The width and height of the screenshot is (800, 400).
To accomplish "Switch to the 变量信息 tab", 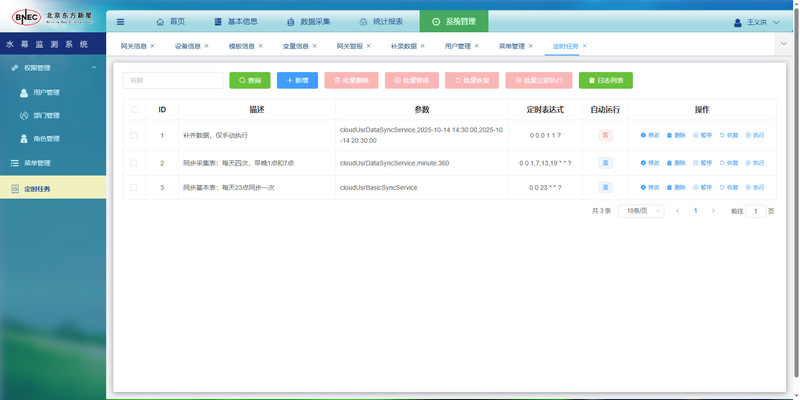I will point(296,46).
